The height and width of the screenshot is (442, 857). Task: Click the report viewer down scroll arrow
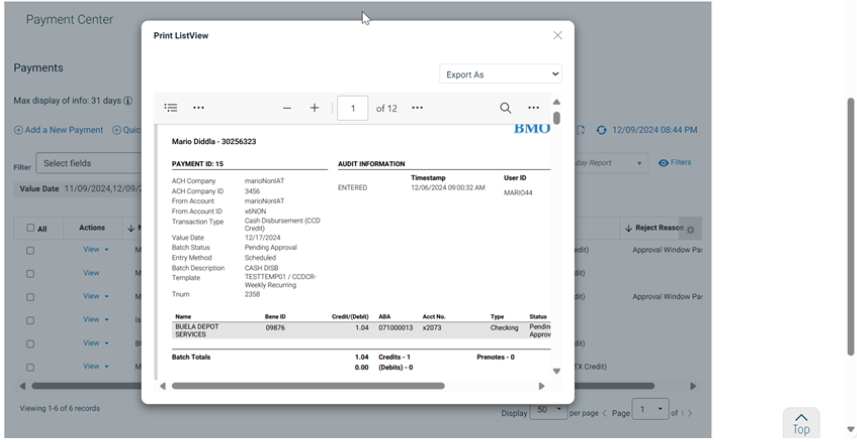point(556,372)
